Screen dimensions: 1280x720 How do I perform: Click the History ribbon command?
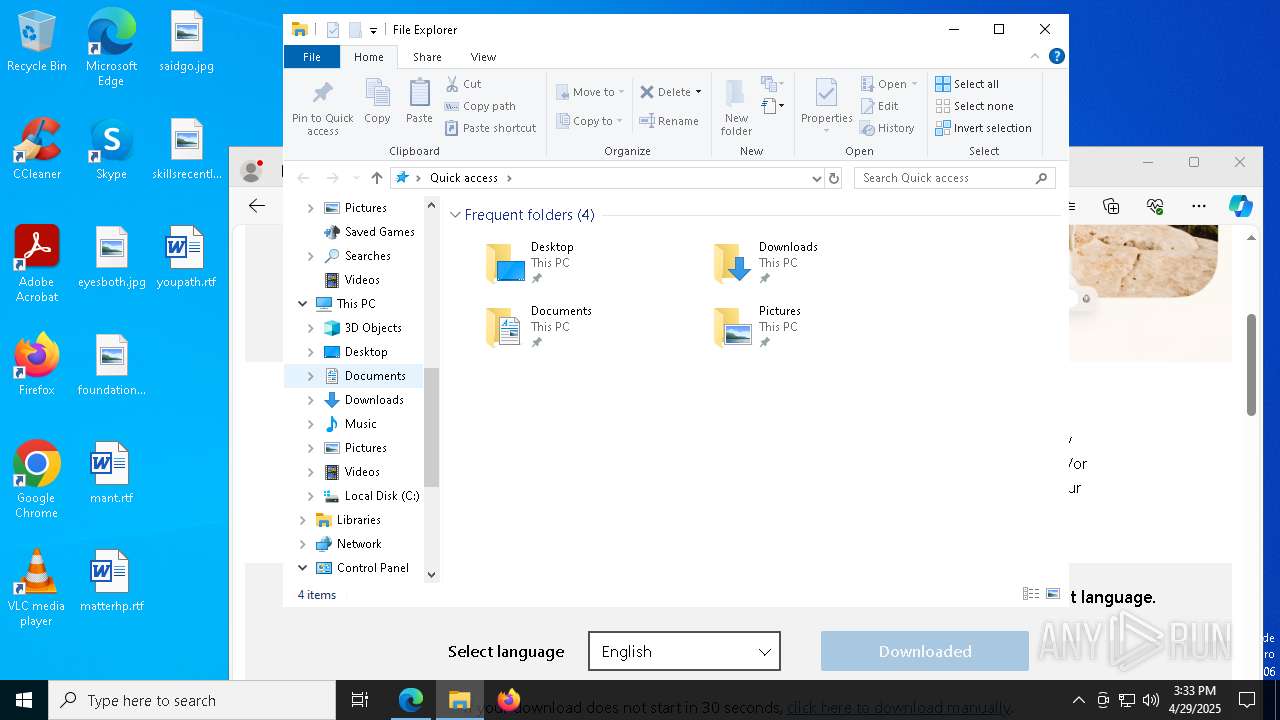point(887,128)
